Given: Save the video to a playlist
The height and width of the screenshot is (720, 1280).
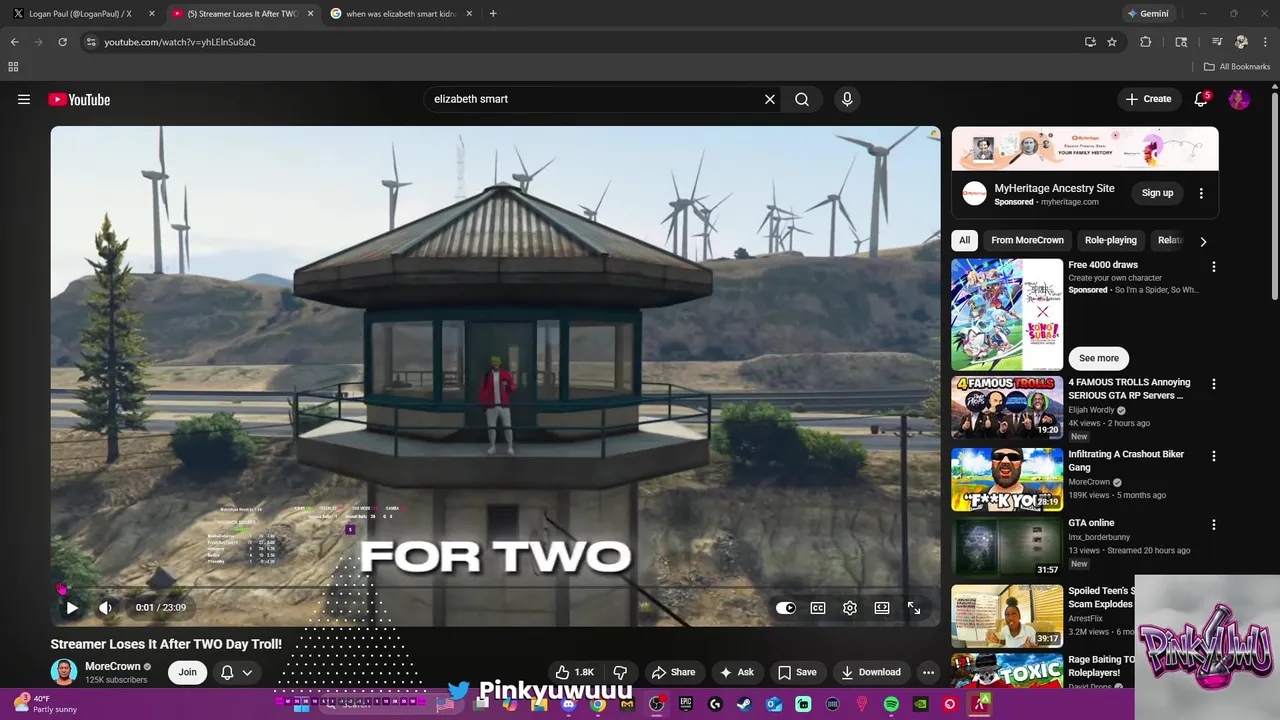Looking at the screenshot, I should coord(798,672).
